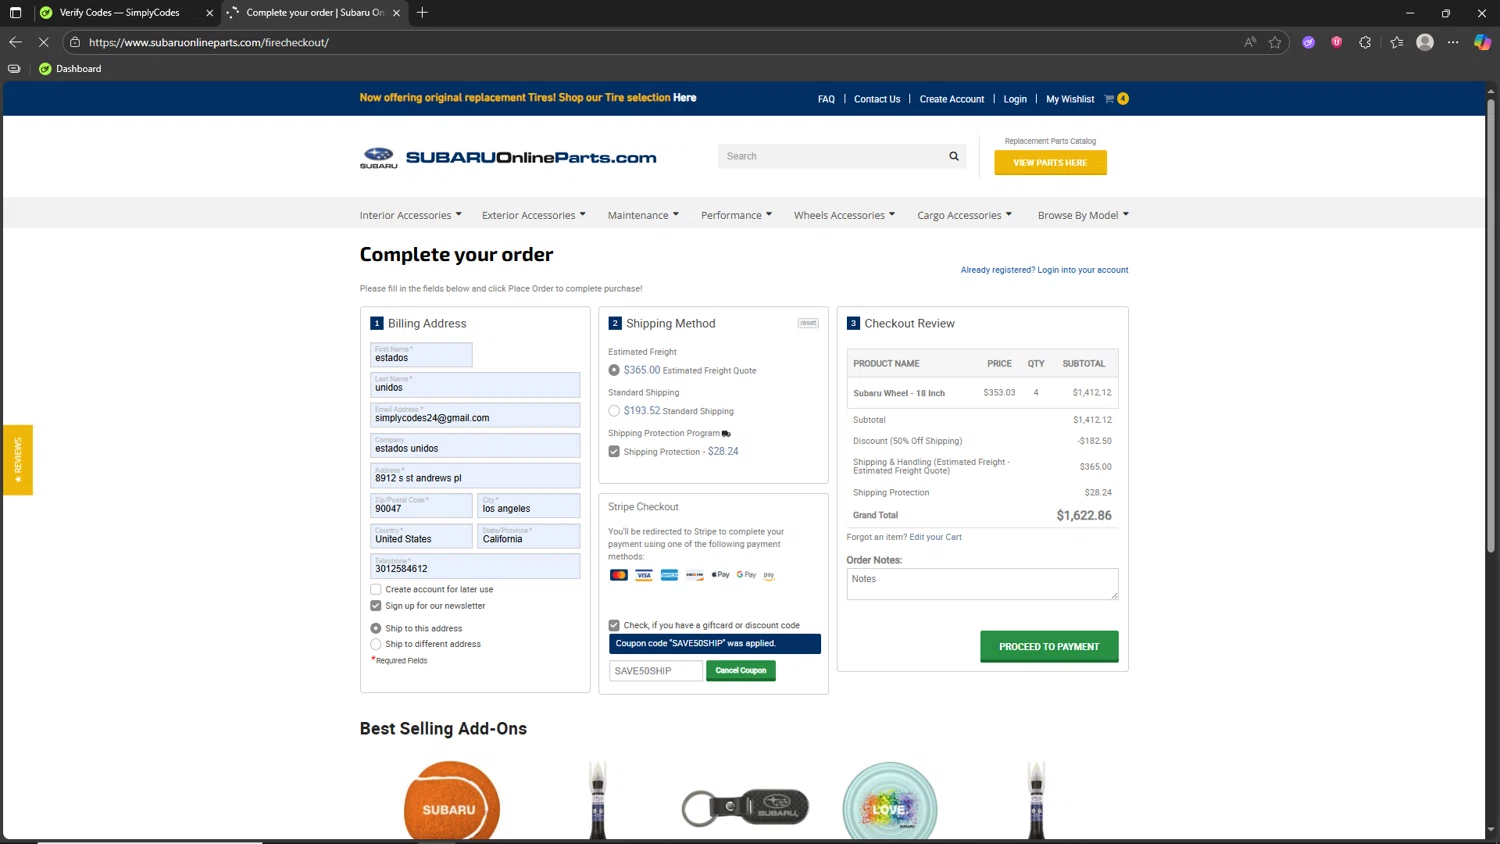Click the Visa payment icon
This screenshot has width=1500, height=844.
pos(644,575)
